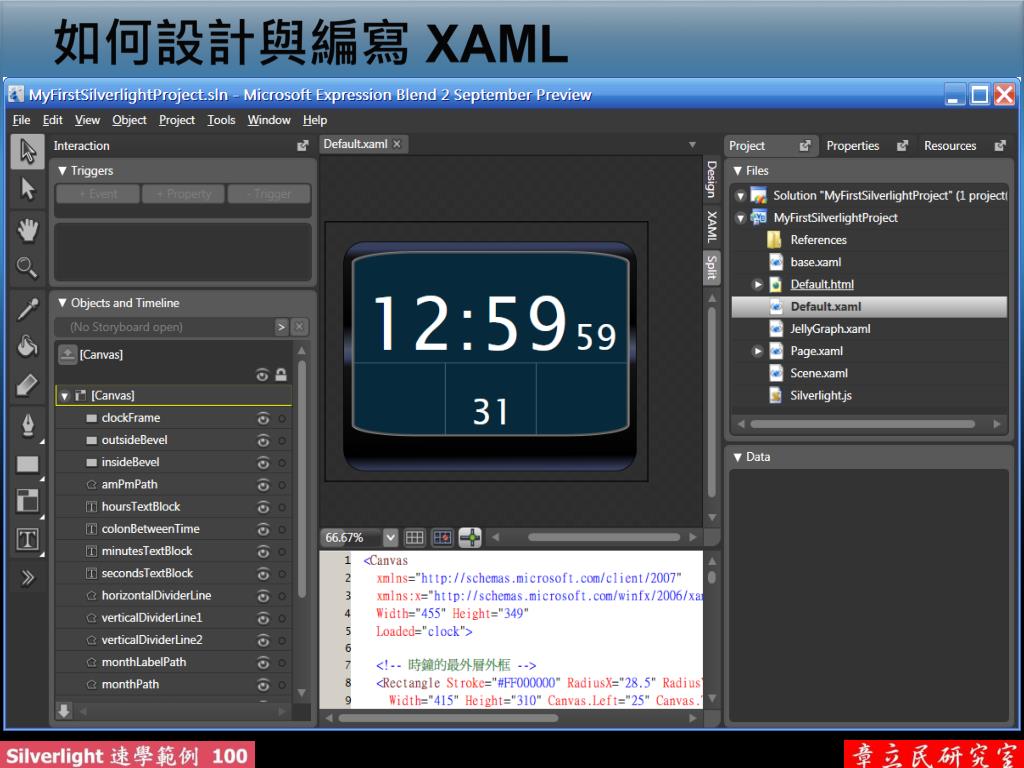
Task: Choose the Pan hand tool
Action: tap(27, 229)
